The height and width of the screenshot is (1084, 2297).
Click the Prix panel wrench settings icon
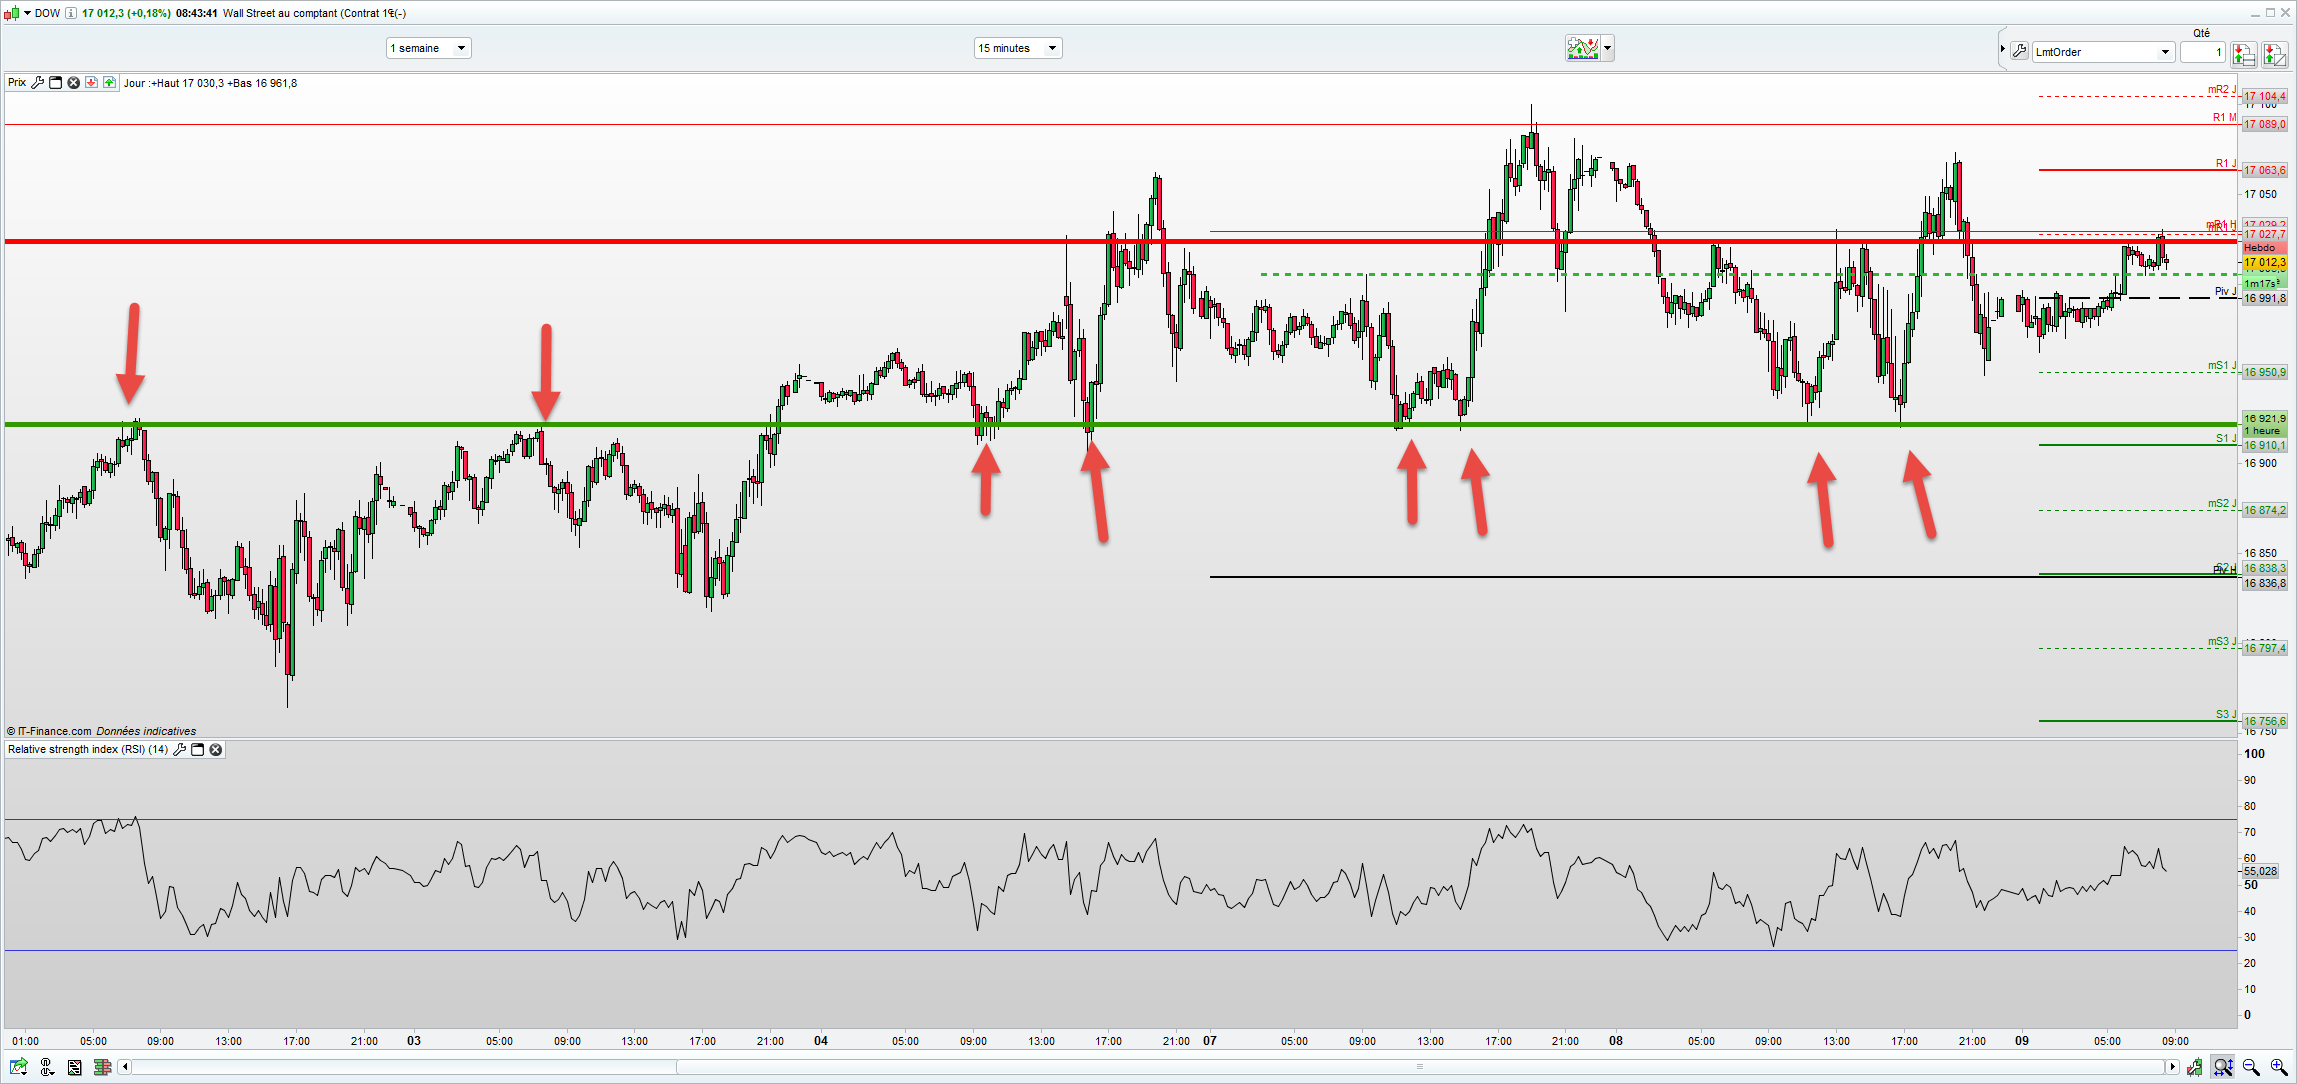[38, 83]
